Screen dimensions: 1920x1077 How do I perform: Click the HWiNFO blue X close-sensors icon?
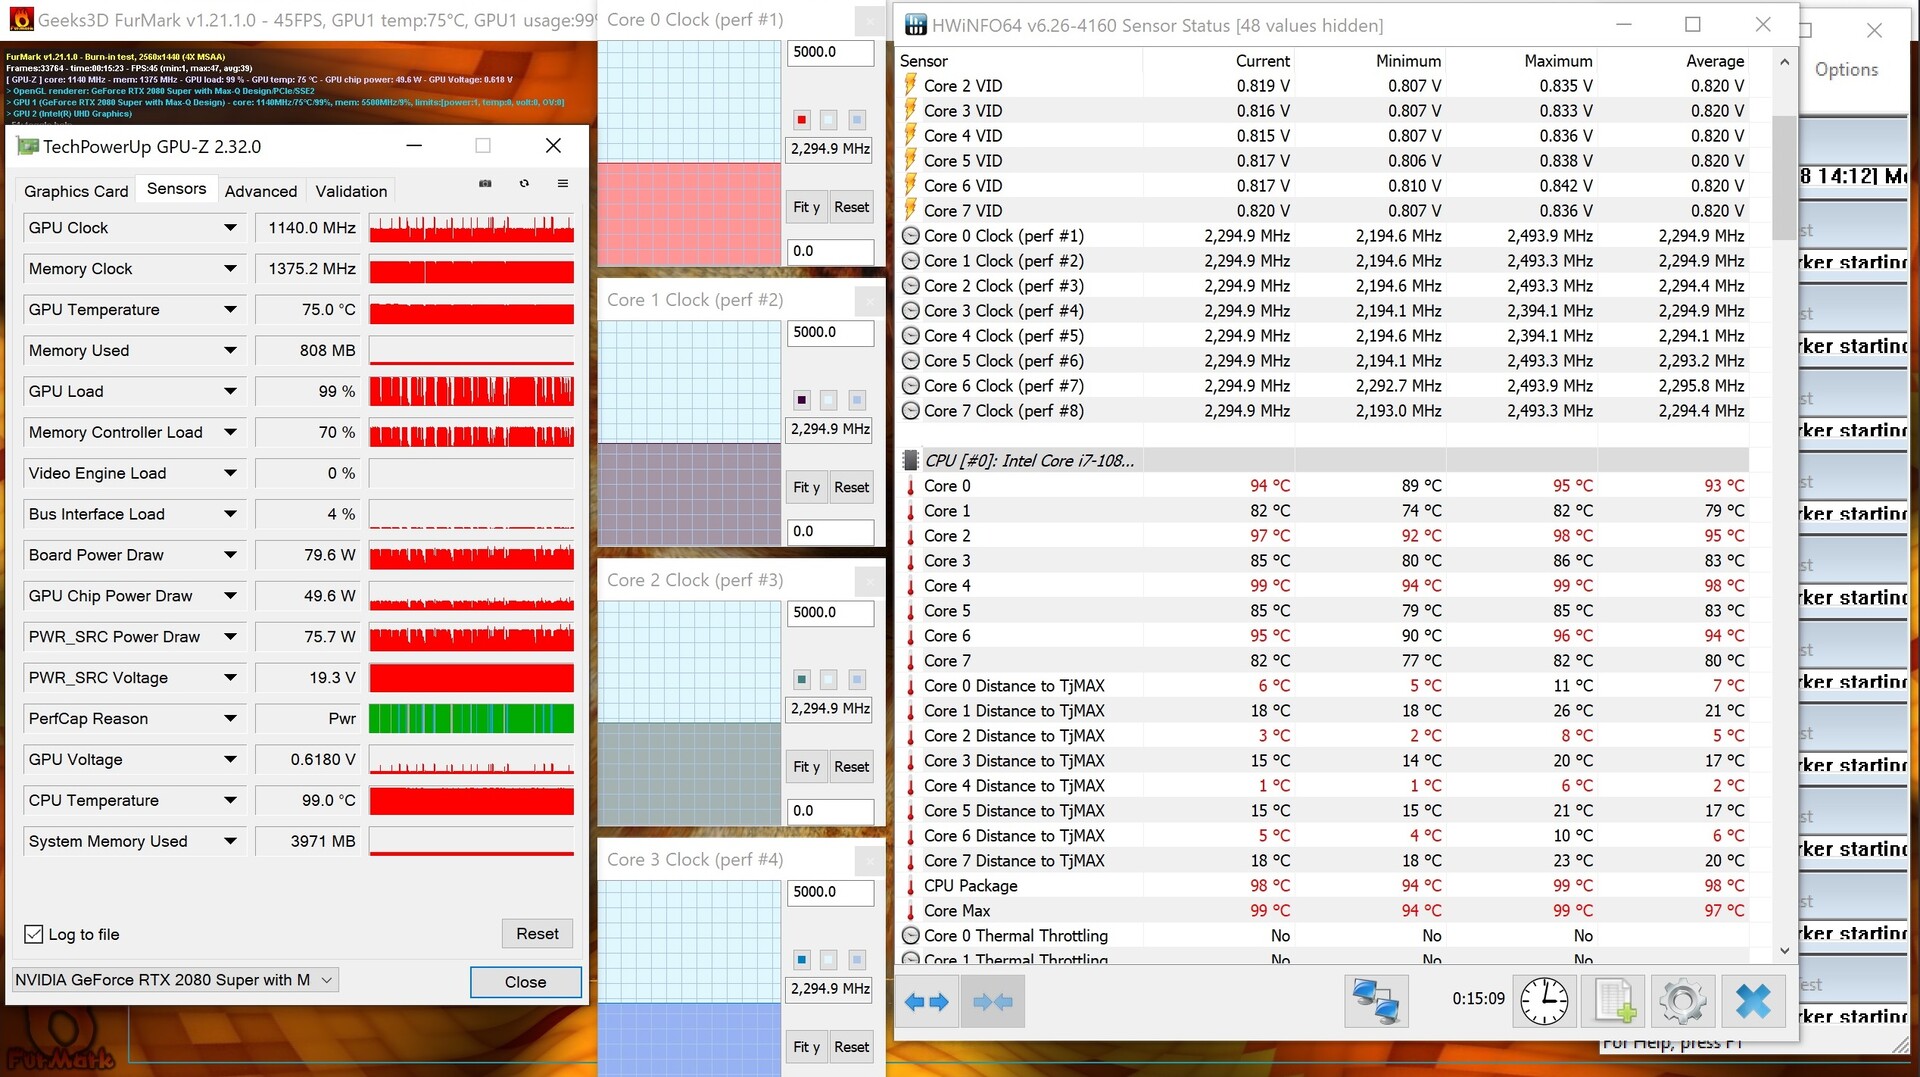pos(1753,1001)
